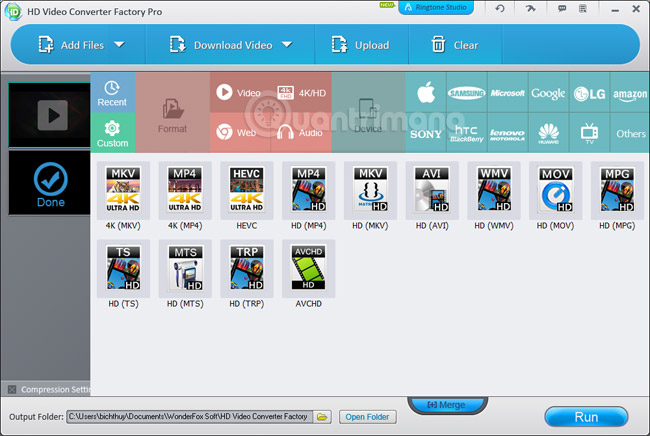Play the video thumbnail preview
650x436 pixels.
click(x=53, y=115)
